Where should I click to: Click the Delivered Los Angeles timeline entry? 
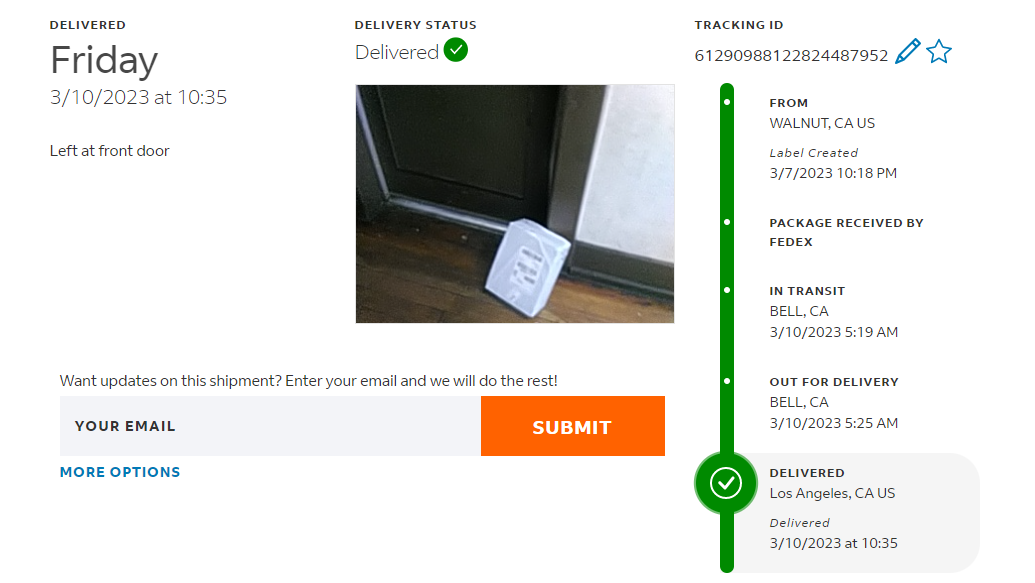coord(832,493)
